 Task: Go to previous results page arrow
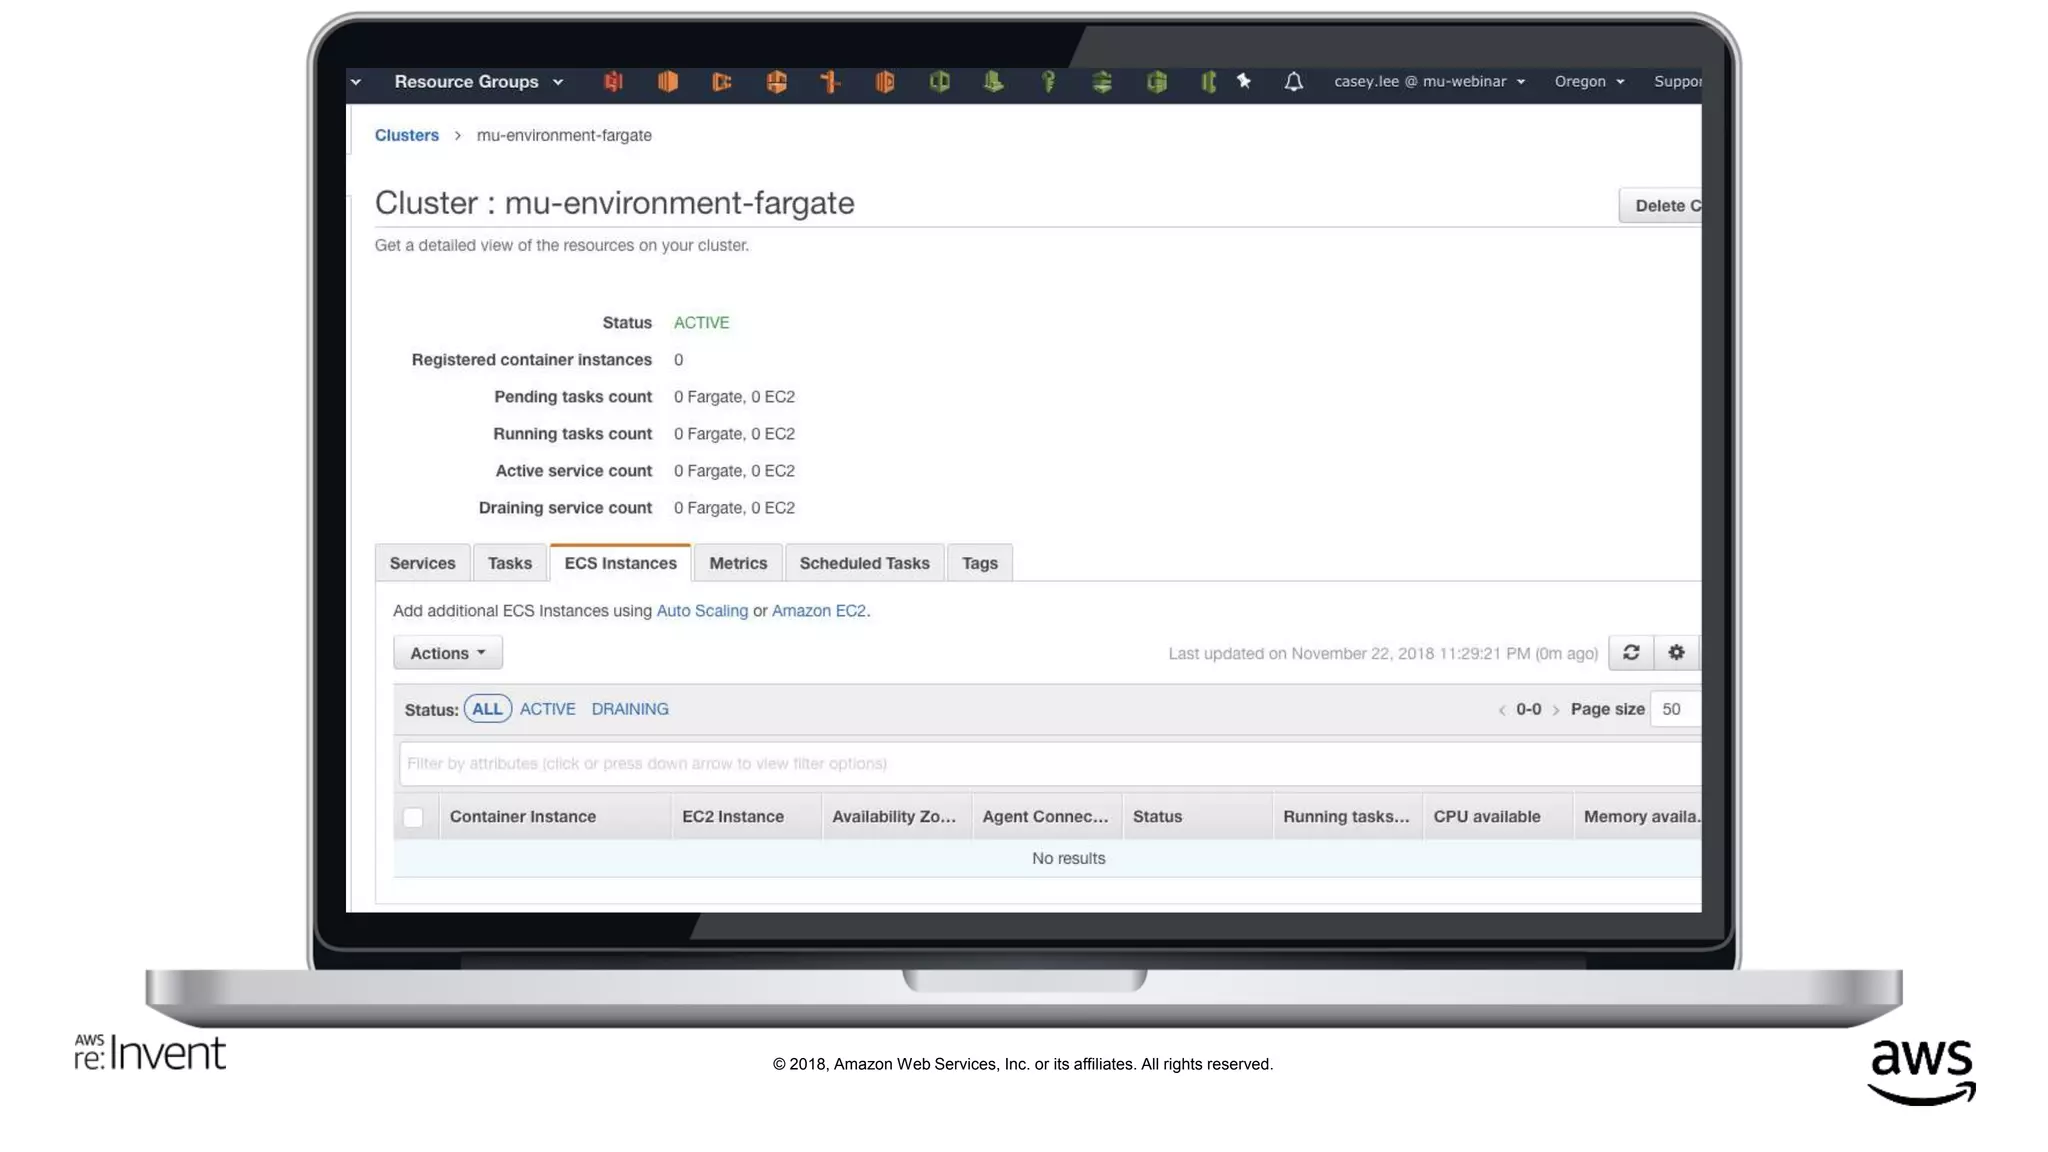[x=1502, y=710]
